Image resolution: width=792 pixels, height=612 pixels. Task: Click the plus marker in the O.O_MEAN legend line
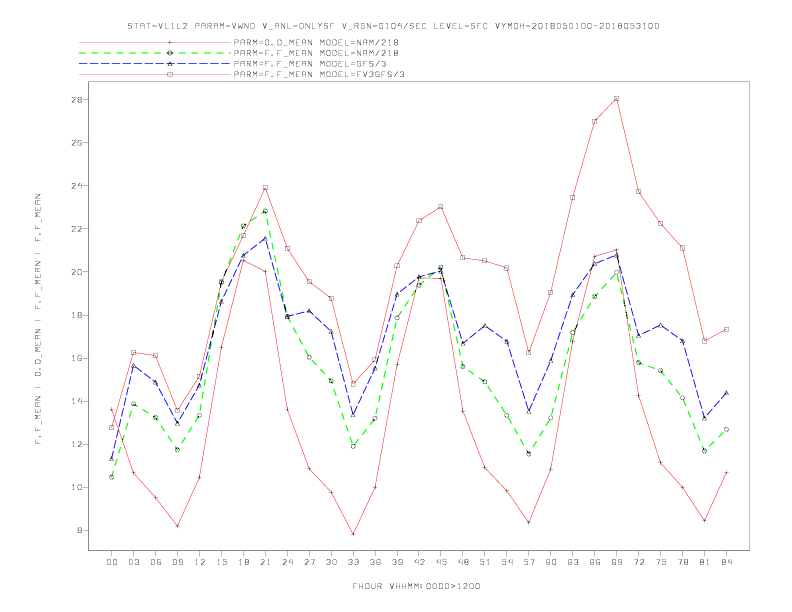170,42
